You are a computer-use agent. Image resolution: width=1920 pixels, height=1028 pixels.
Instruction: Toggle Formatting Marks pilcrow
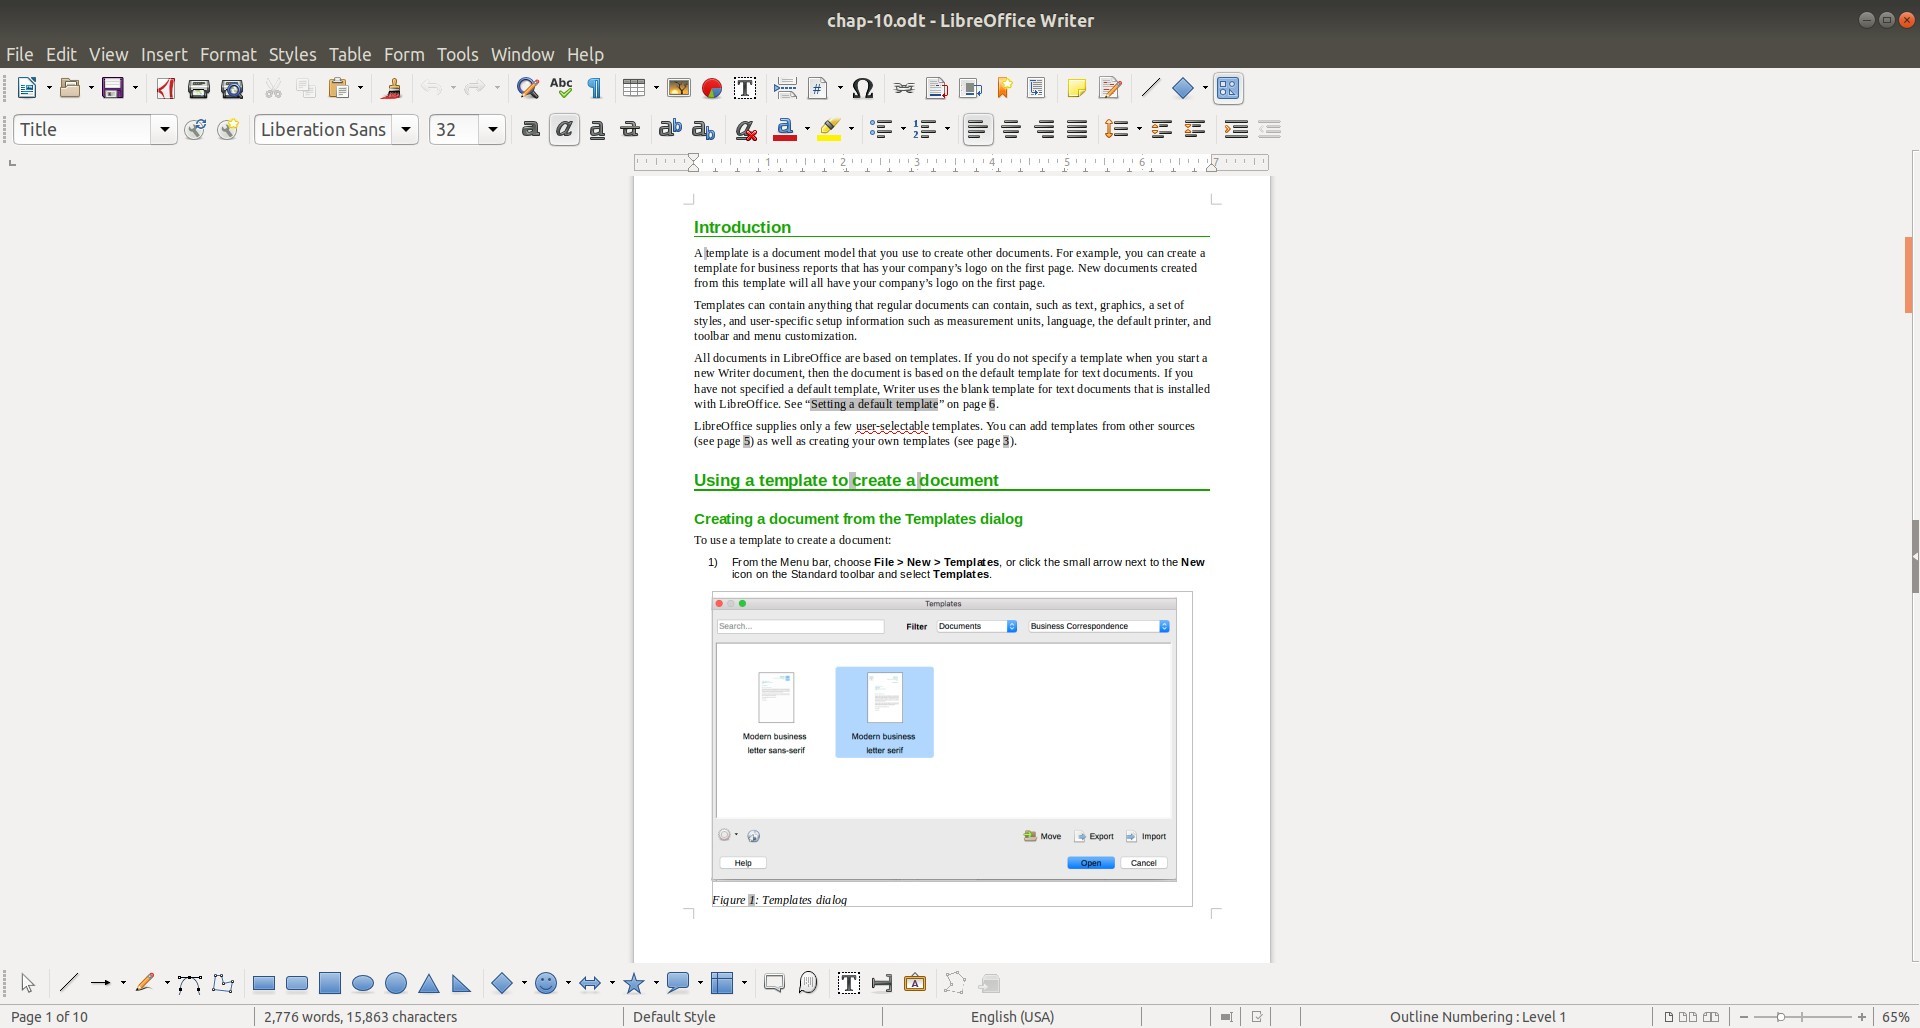click(595, 88)
